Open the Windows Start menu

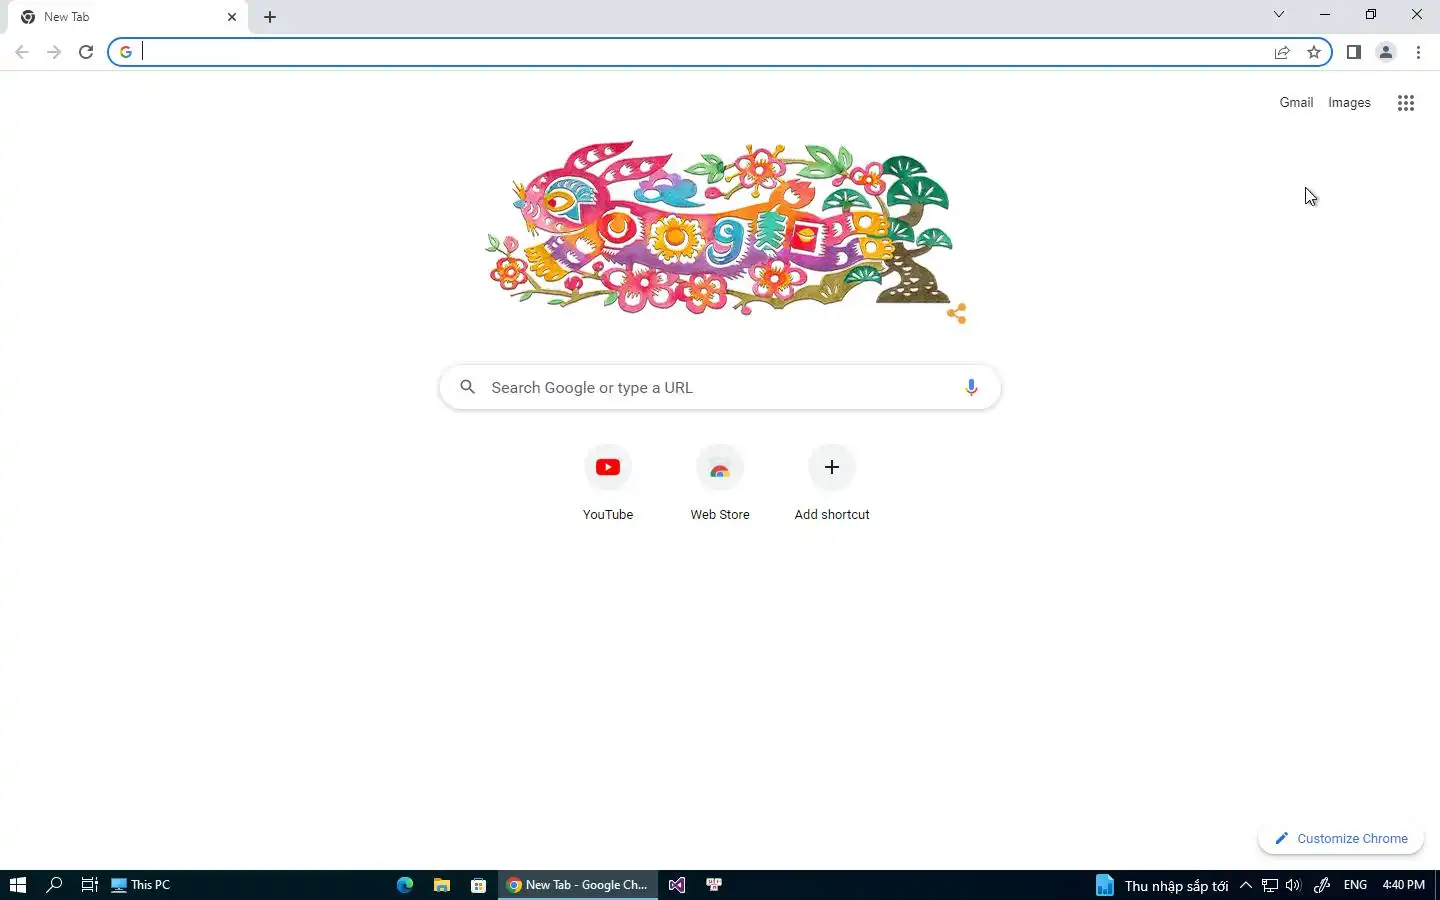click(x=18, y=885)
